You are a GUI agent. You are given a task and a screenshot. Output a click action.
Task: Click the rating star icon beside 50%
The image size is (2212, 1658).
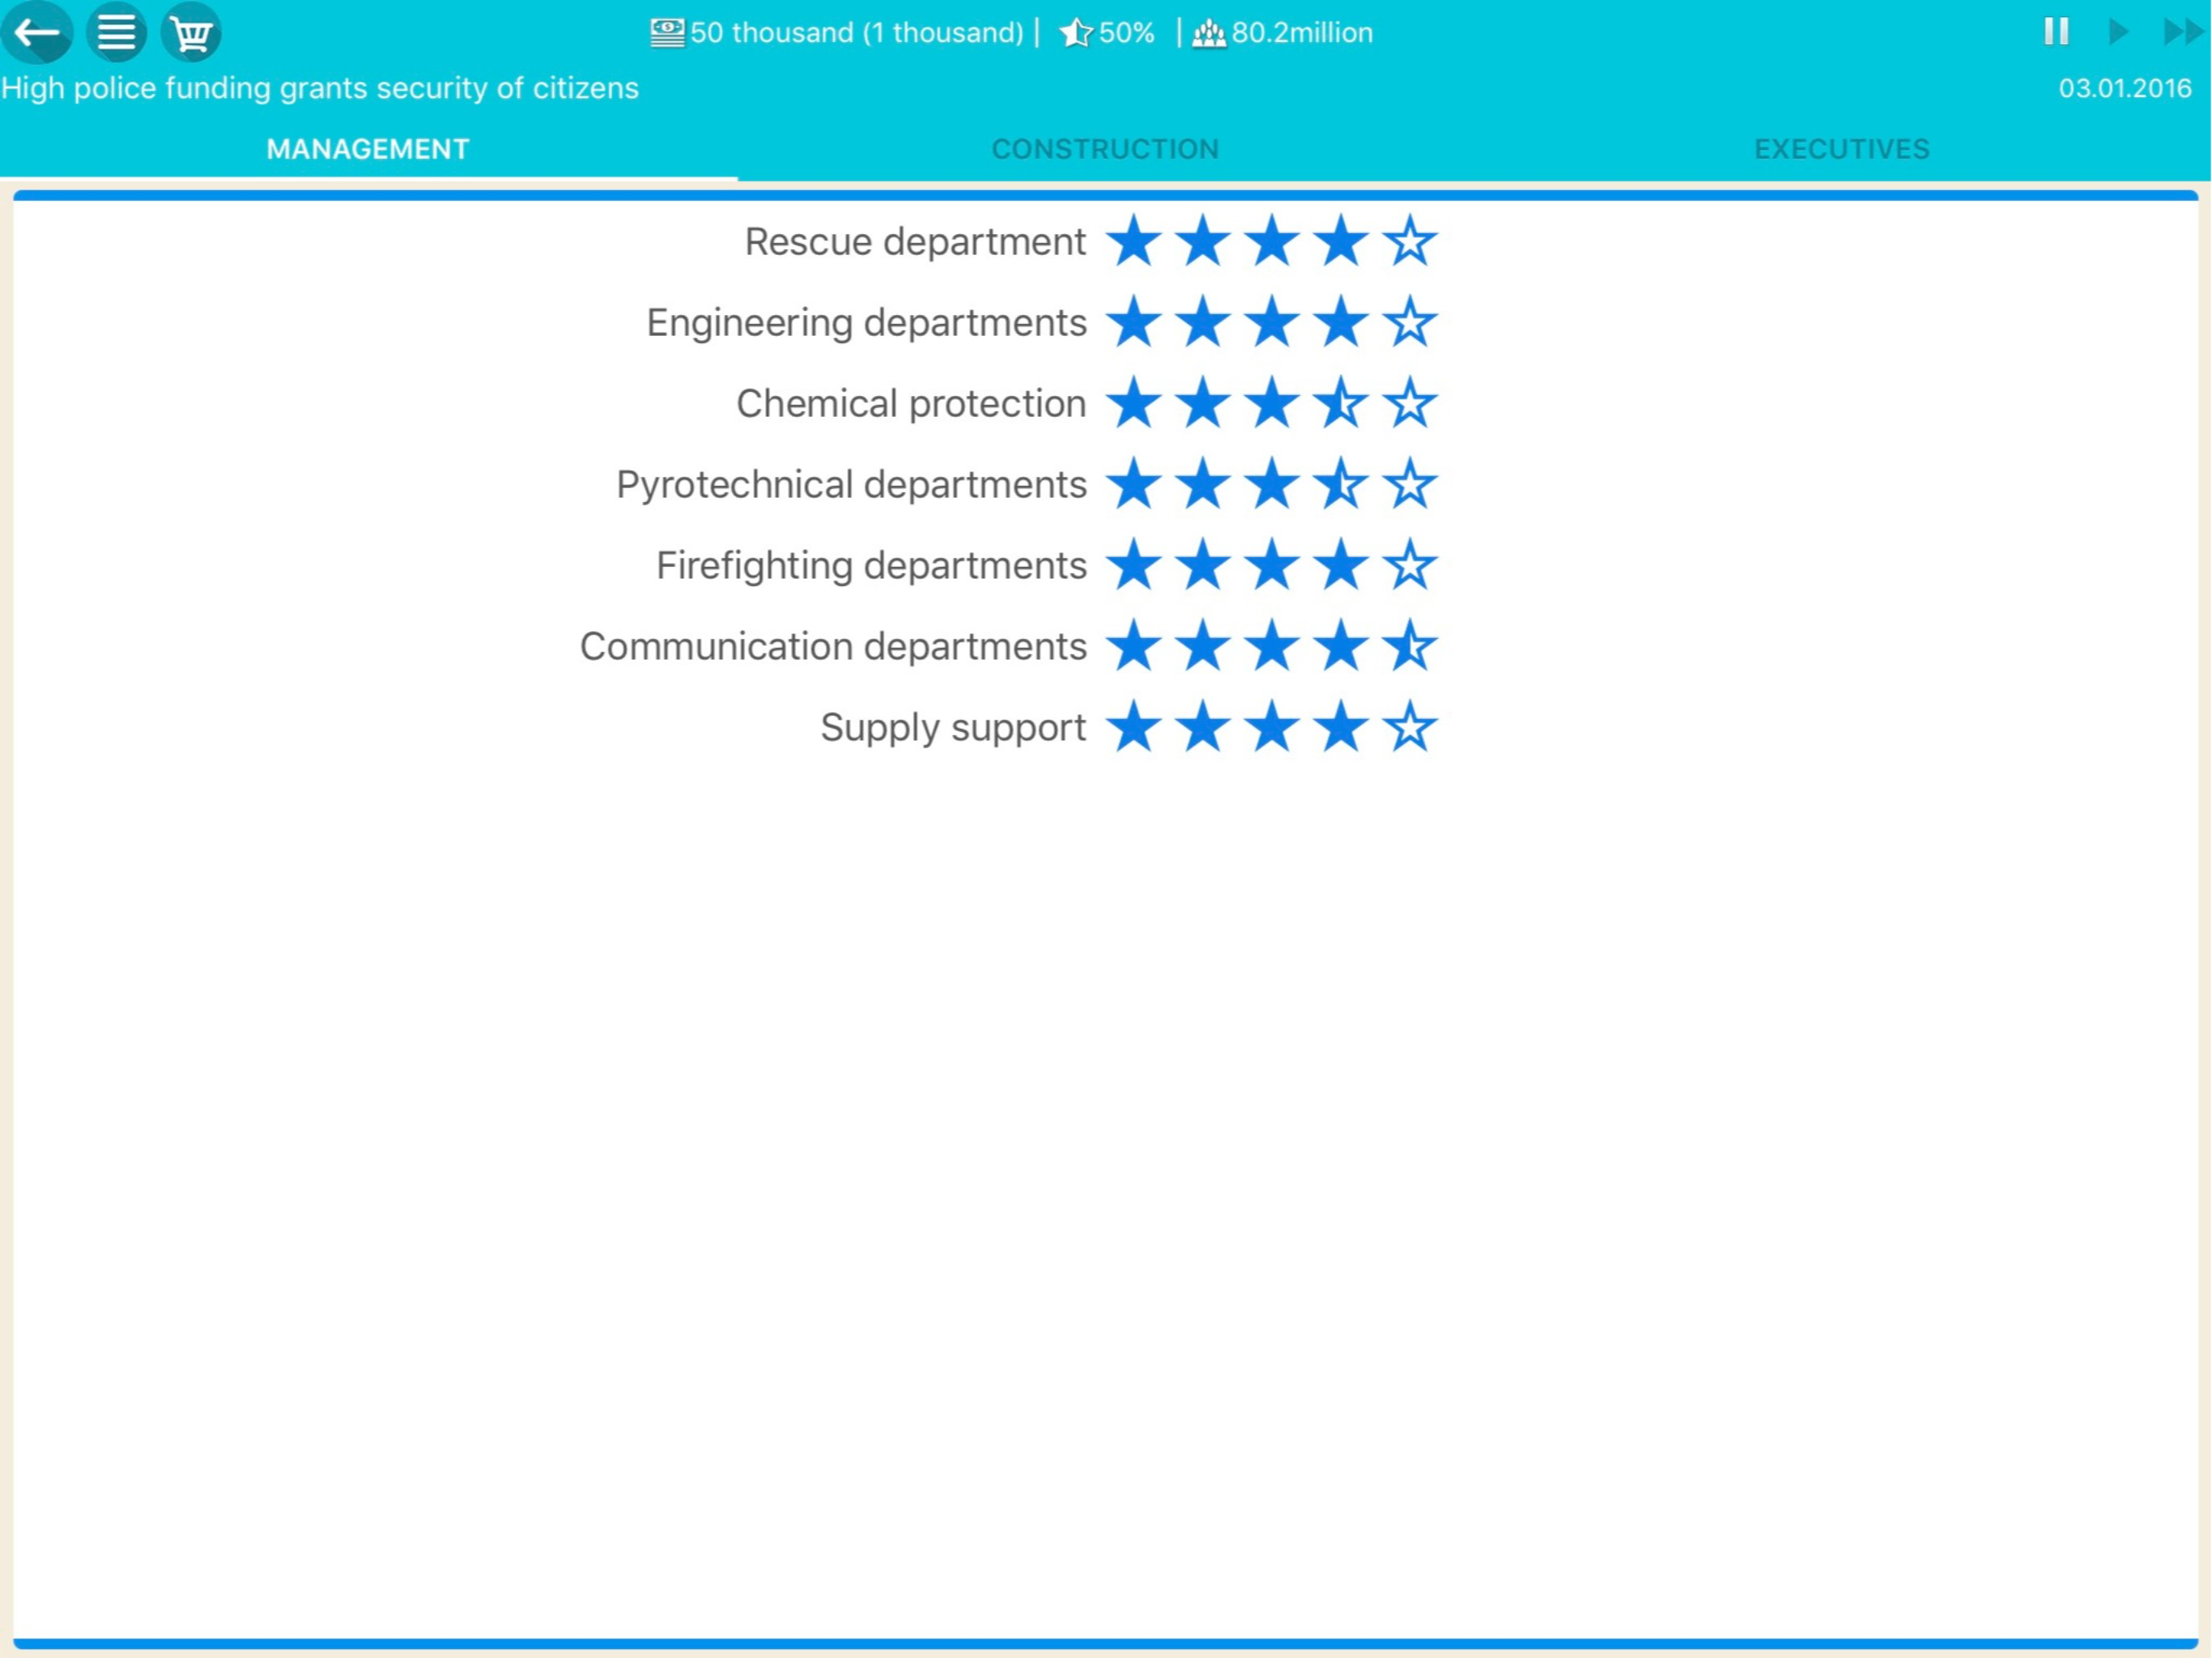coord(1076,33)
